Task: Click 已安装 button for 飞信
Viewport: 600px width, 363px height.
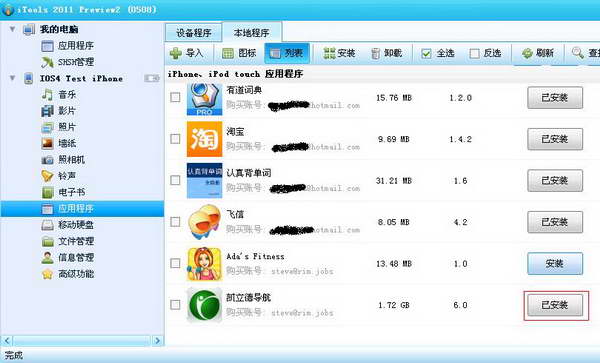Action: [555, 222]
